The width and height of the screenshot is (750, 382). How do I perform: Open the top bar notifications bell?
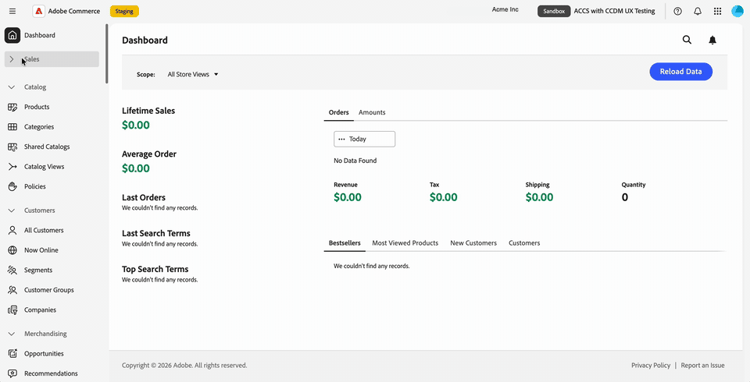click(698, 11)
